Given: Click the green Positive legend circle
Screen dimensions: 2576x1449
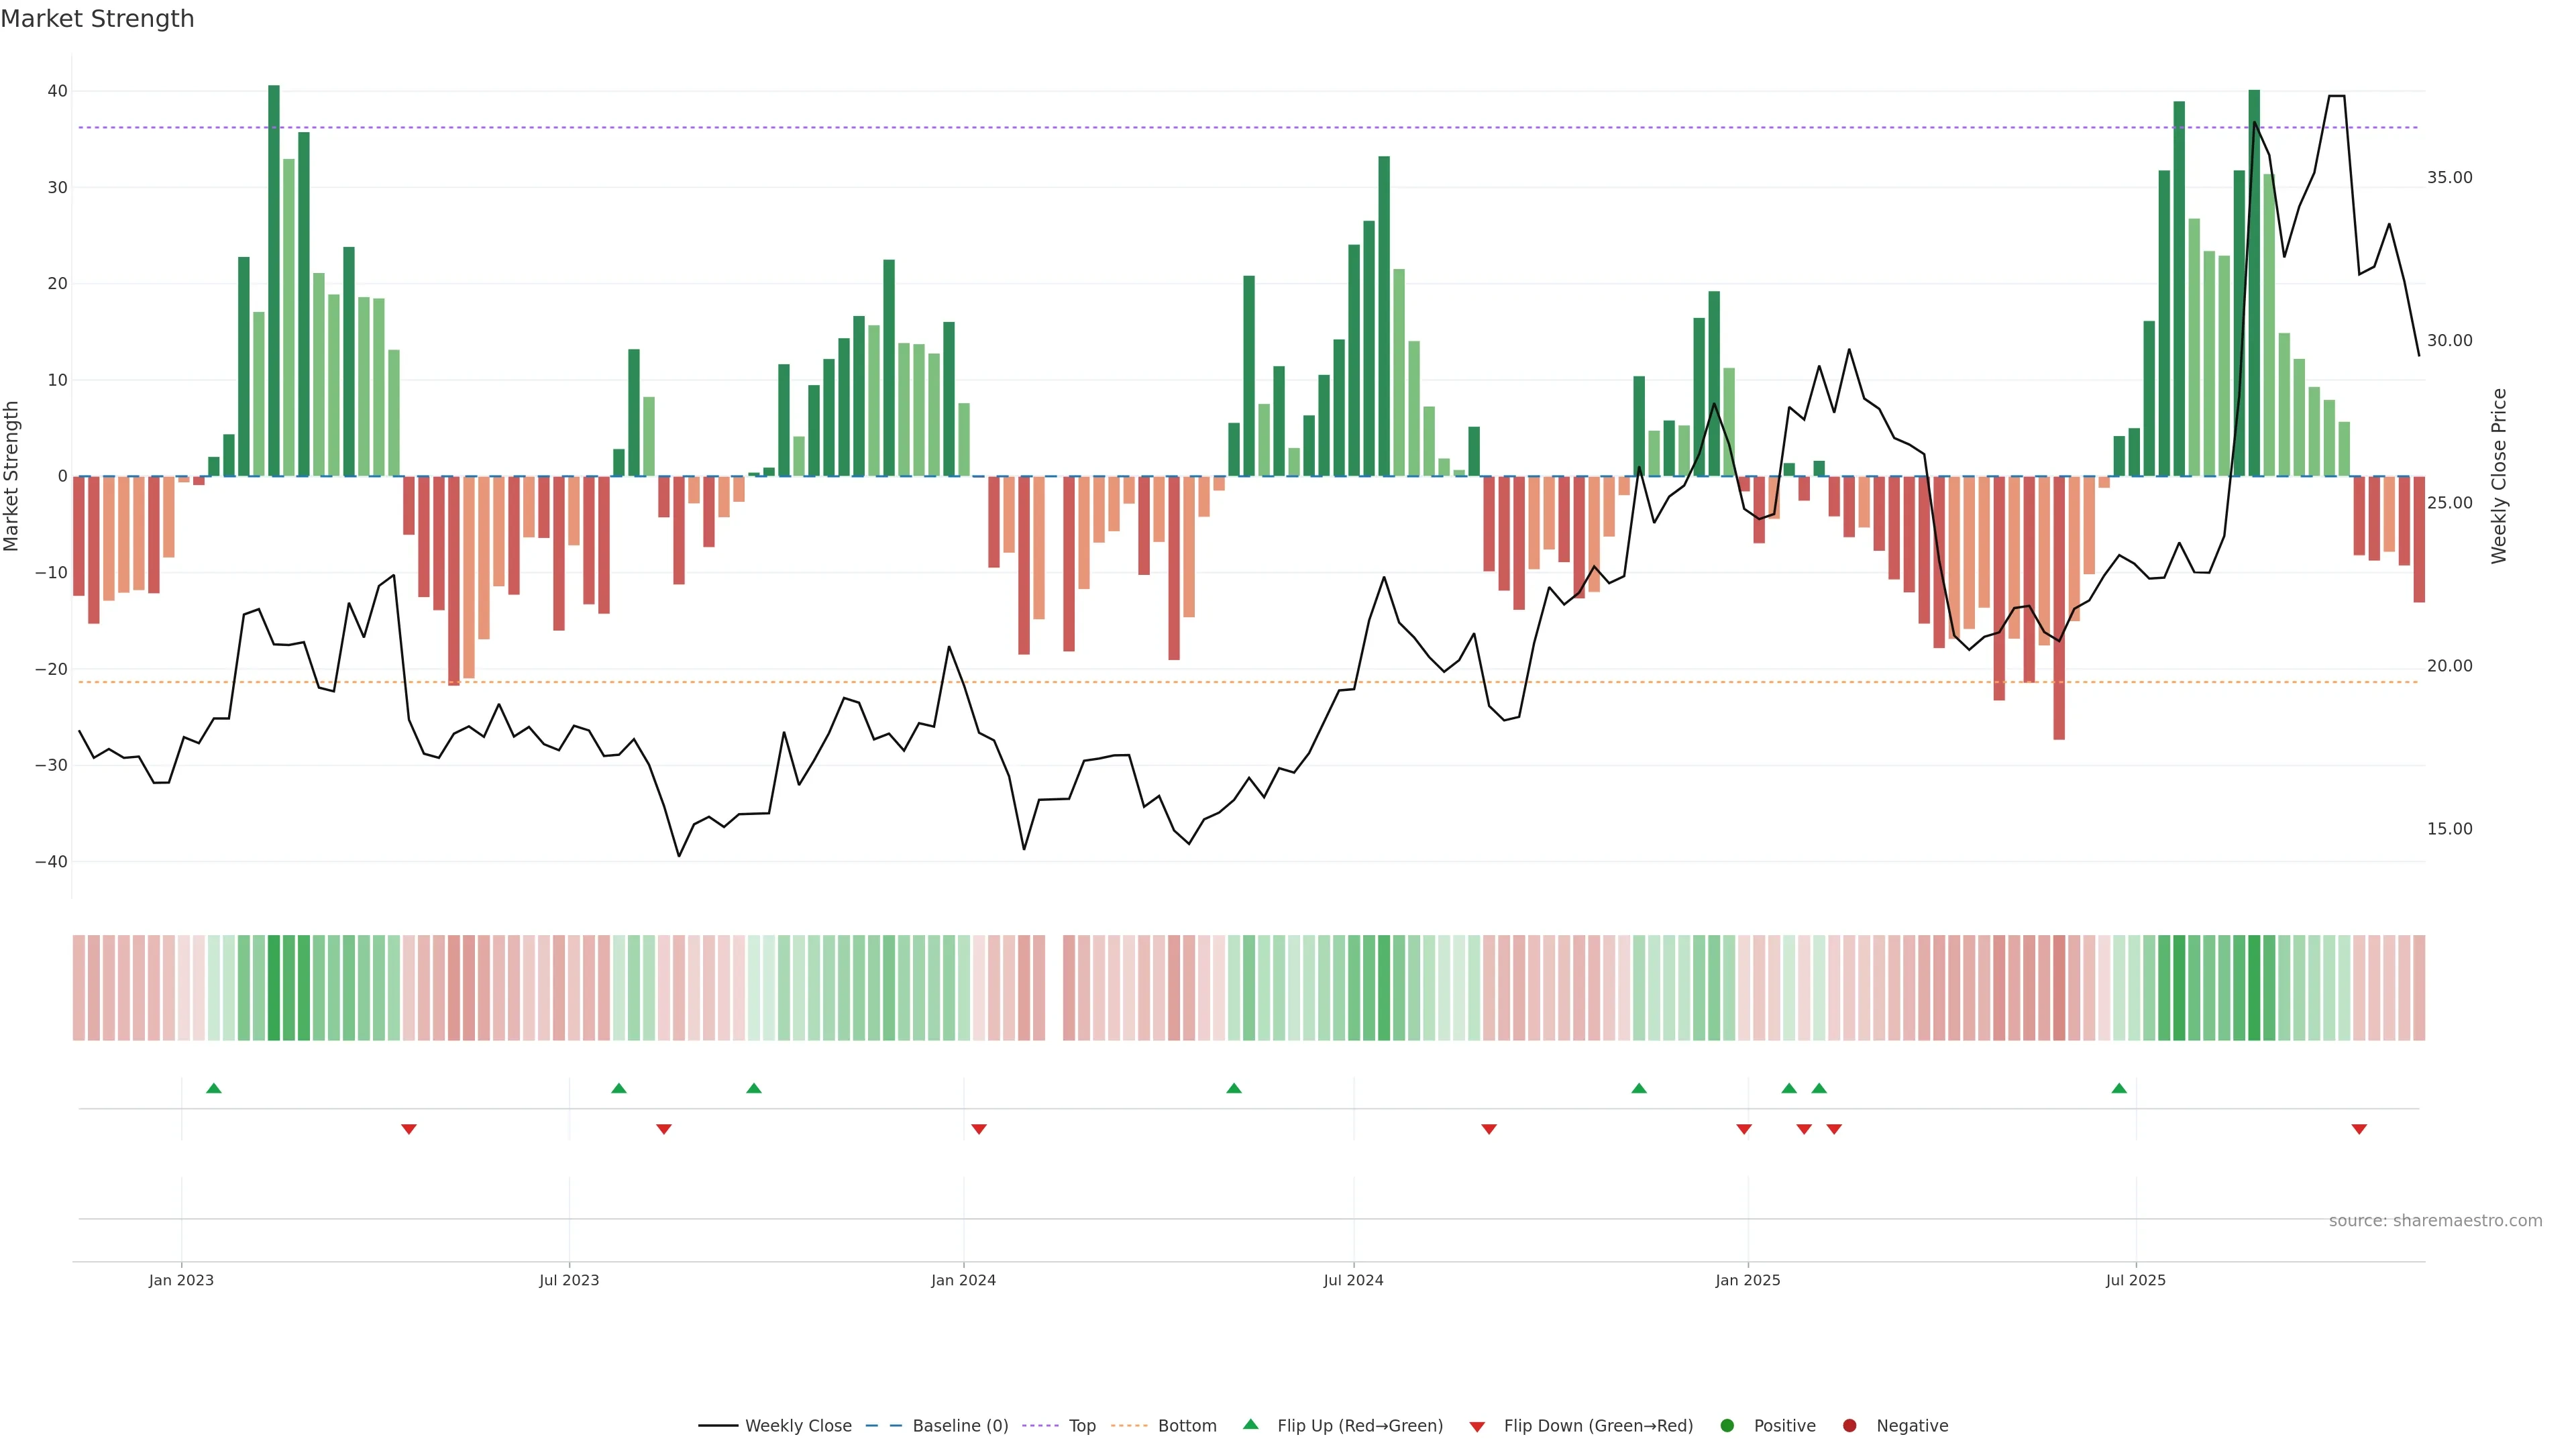Looking at the screenshot, I should point(1727,1426).
